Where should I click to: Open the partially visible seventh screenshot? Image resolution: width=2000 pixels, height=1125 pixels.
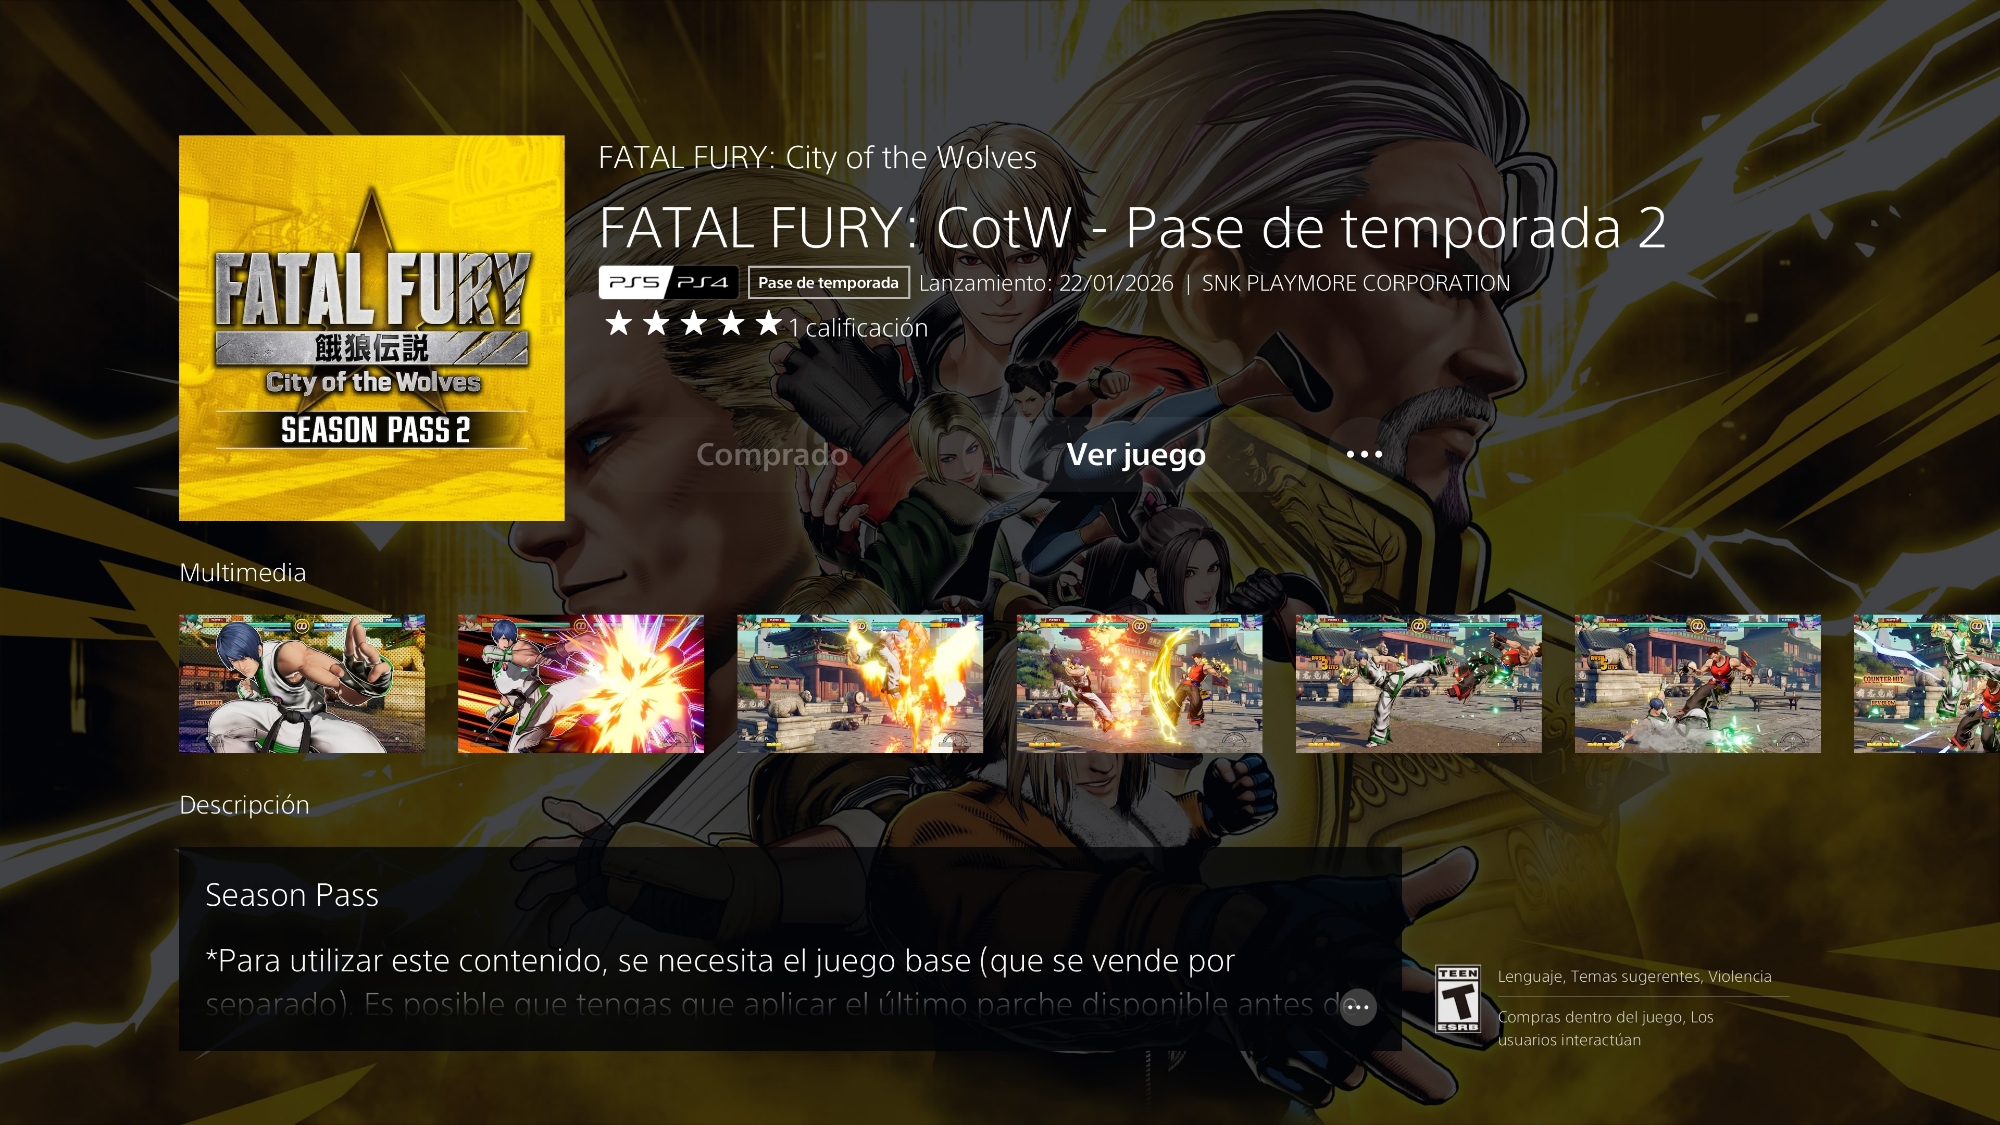pos(1927,684)
